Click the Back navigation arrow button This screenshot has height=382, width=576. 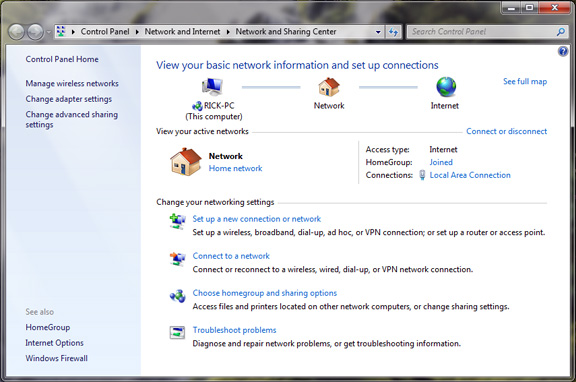point(17,32)
